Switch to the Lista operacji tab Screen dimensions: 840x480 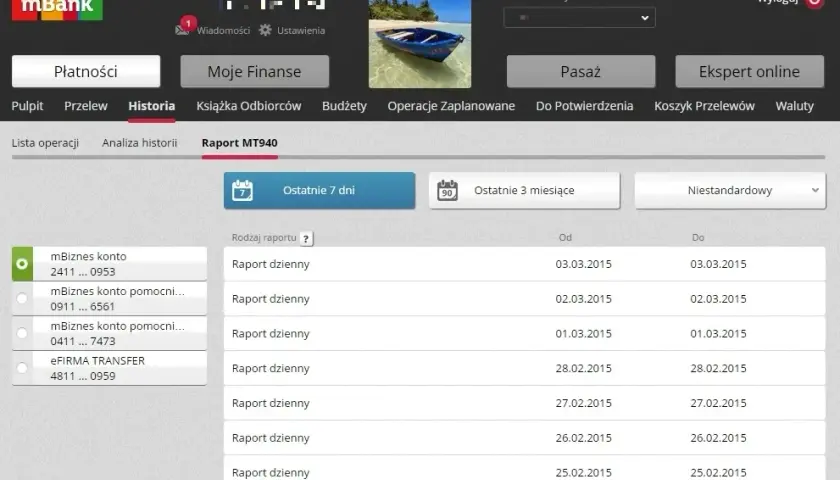click(45, 143)
